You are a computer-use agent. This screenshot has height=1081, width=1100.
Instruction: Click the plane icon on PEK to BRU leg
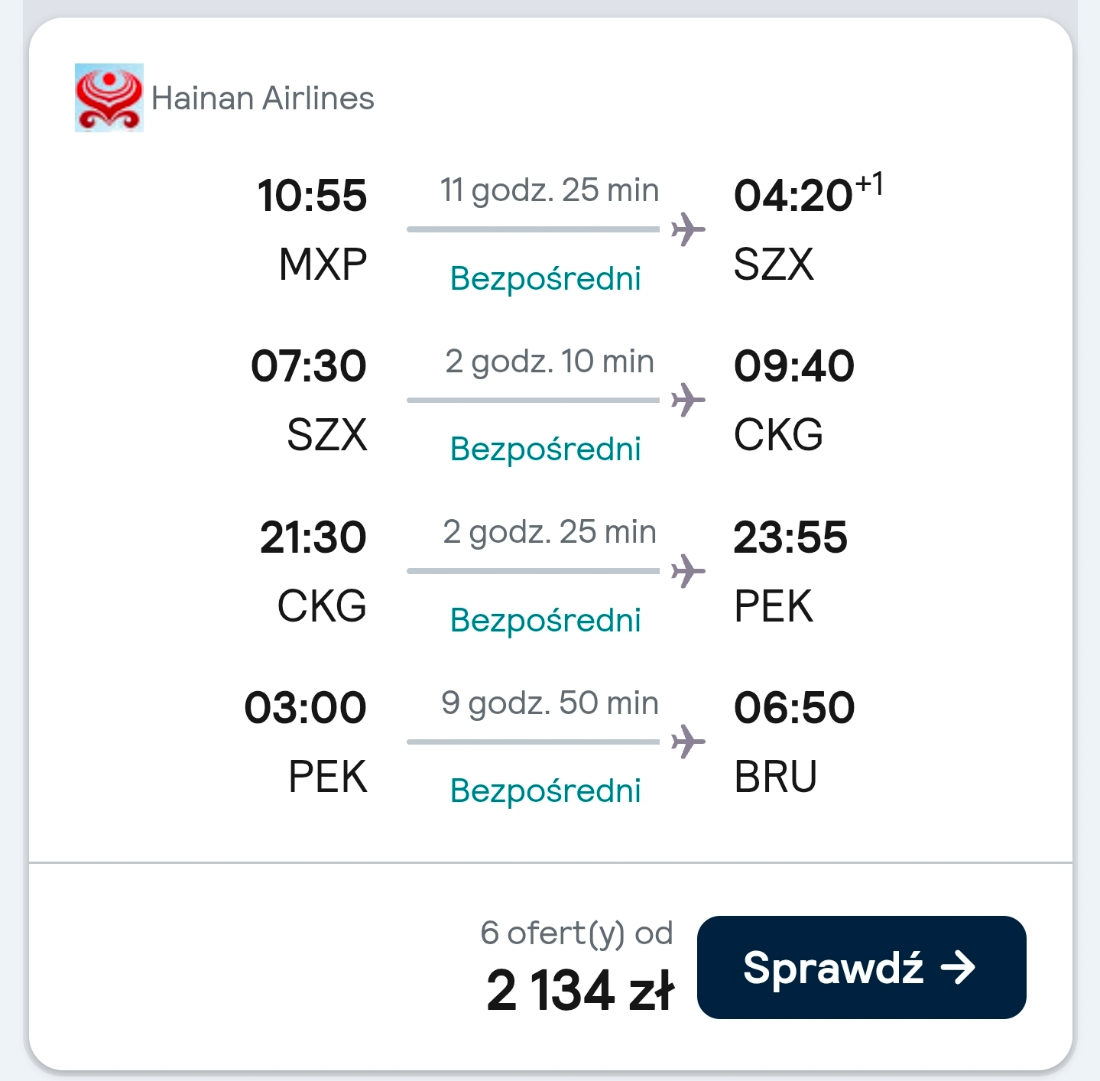pyautogui.click(x=688, y=741)
